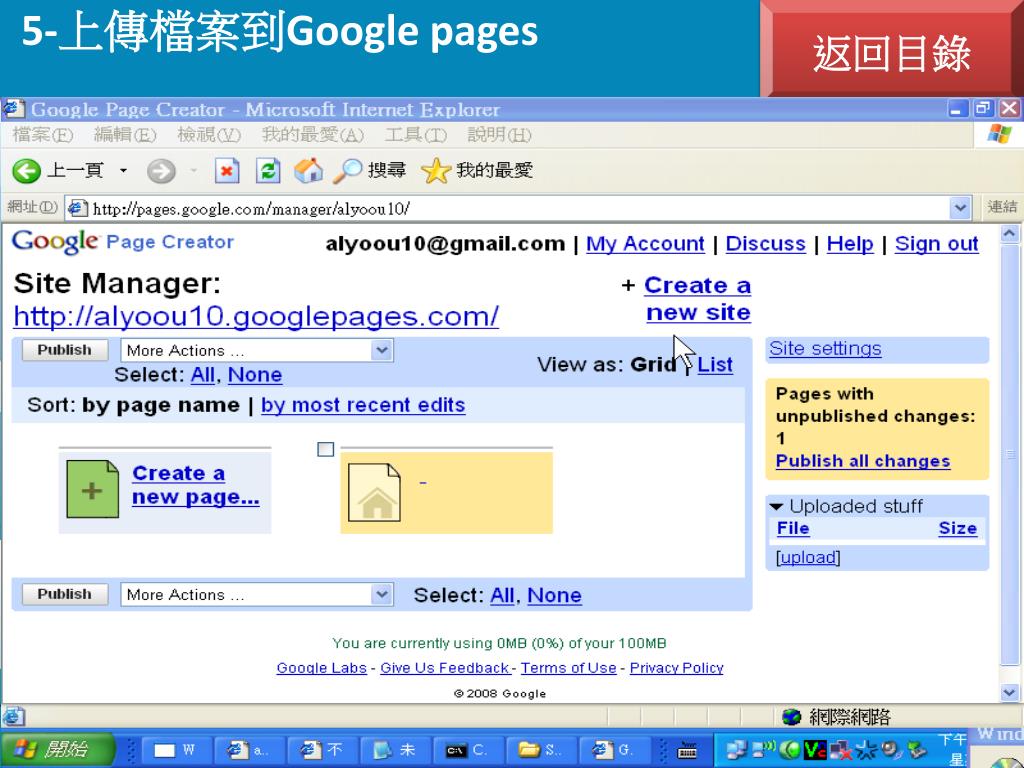Open the 檔案(F) File menu
This screenshot has width=1024, height=768.
click(43, 135)
